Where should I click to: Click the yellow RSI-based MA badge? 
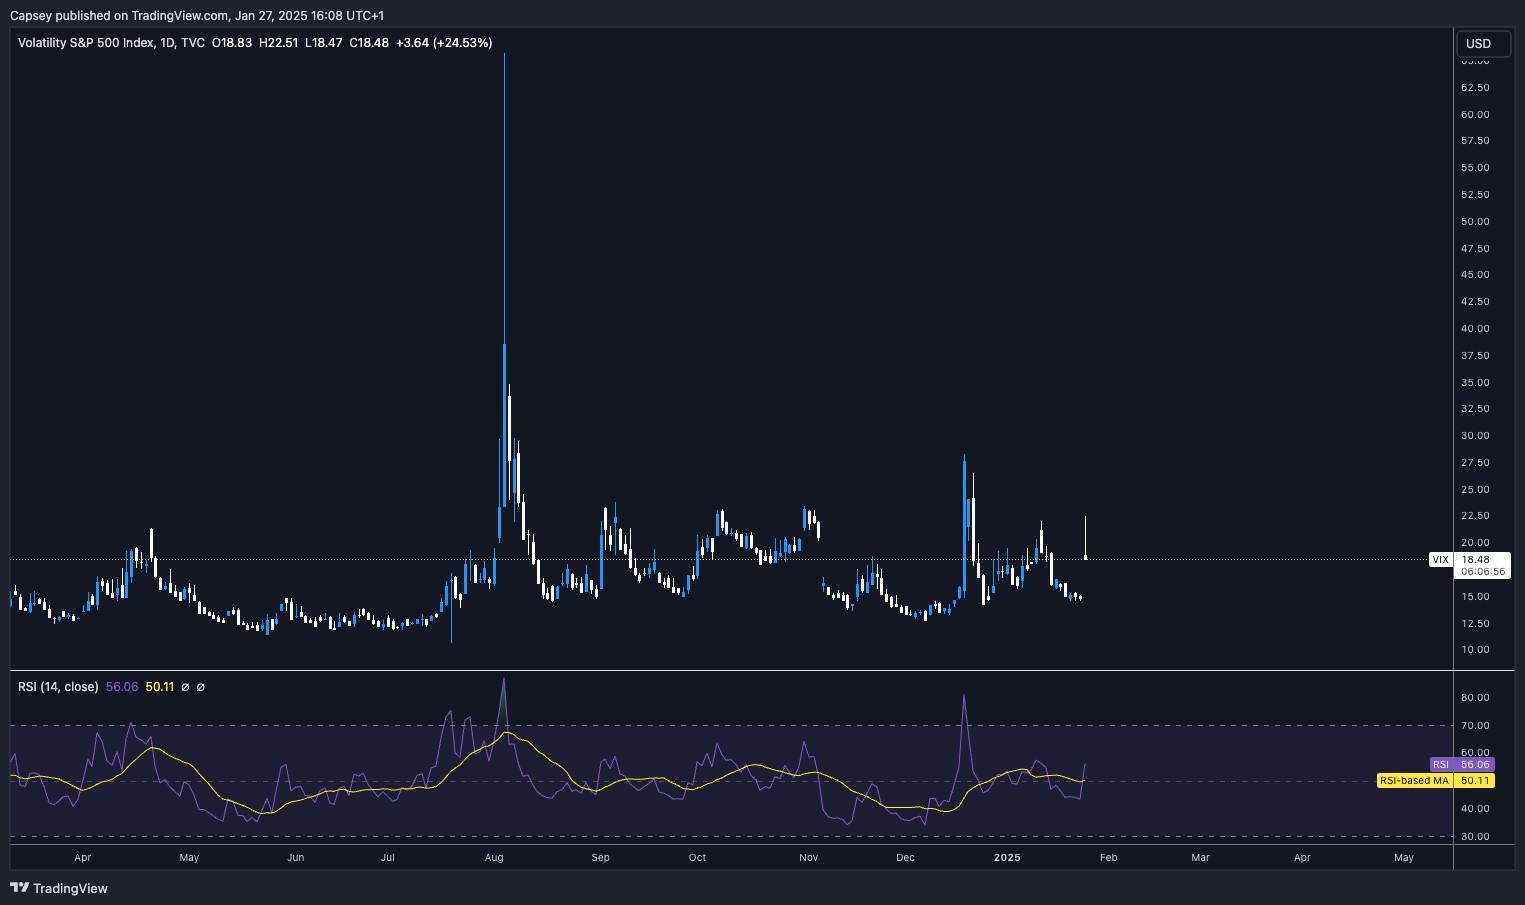coord(1436,781)
